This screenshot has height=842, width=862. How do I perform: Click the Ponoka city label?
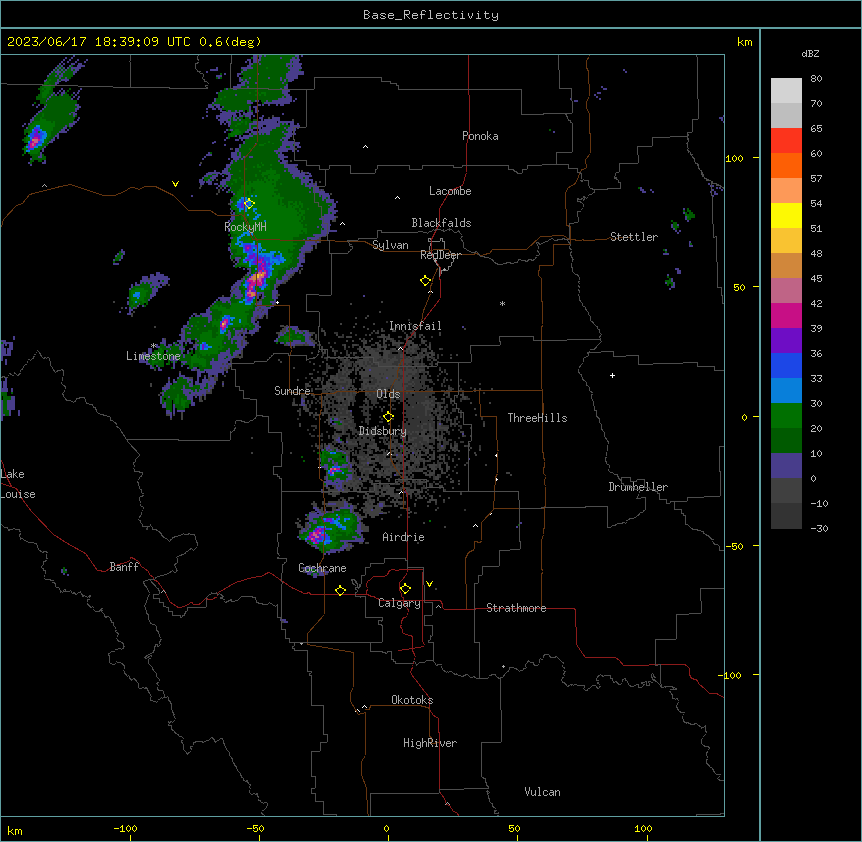(480, 136)
